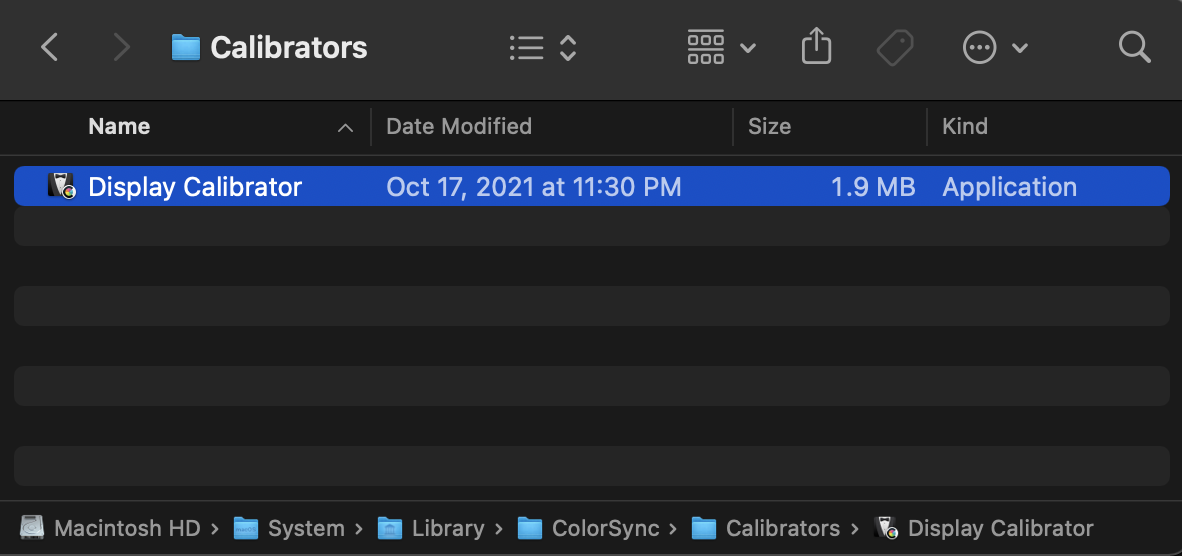Sort by the Date Modified column
The image size is (1182, 556).
coord(459,127)
